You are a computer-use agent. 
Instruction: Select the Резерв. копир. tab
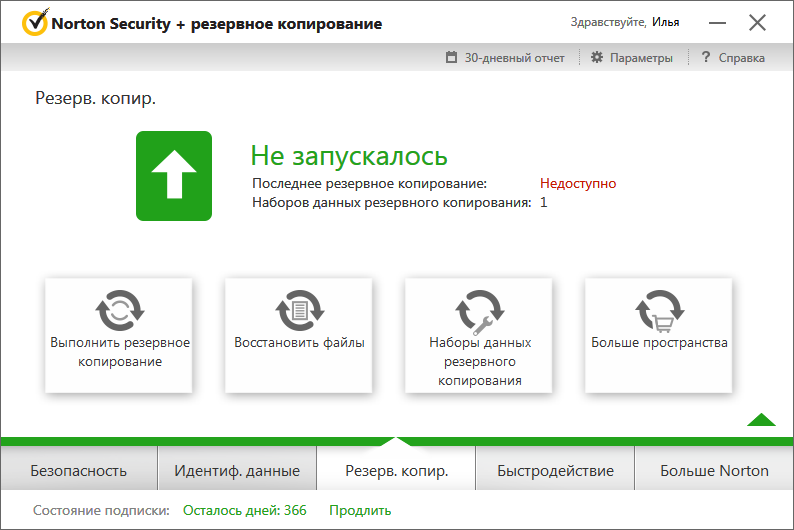click(x=396, y=470)
